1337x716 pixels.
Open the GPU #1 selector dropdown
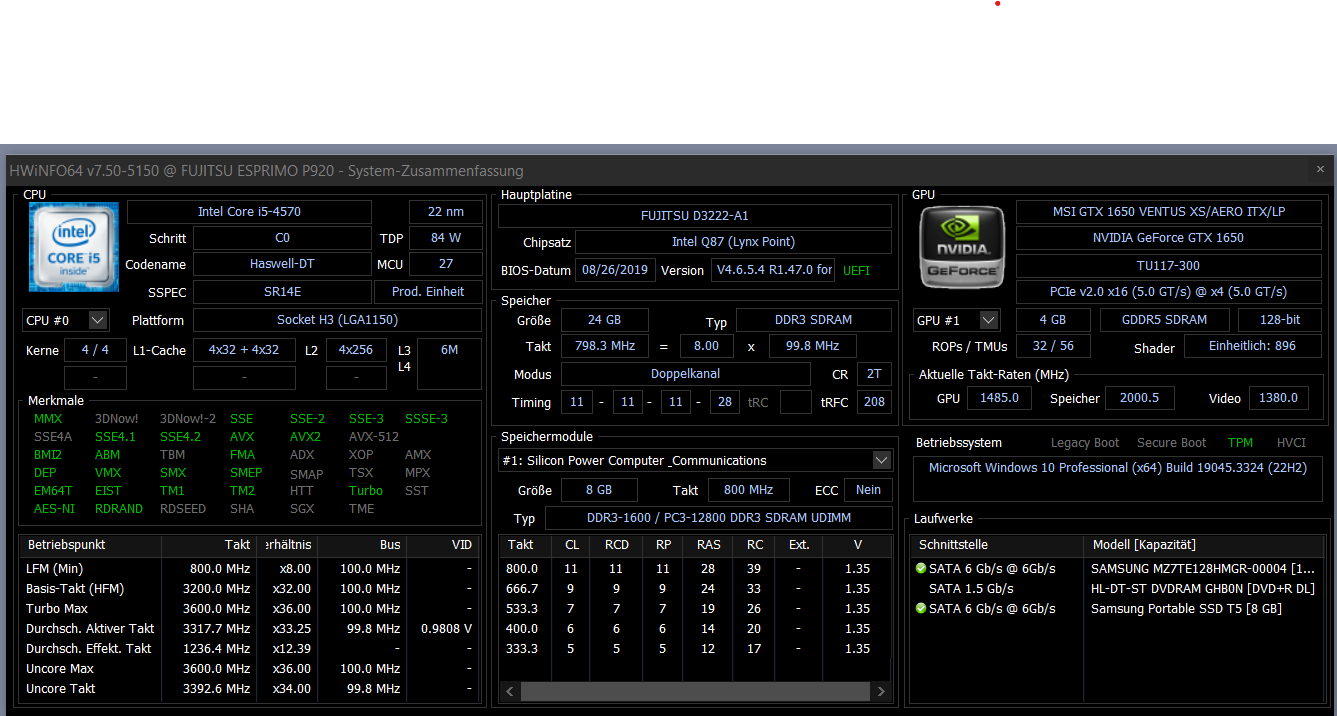point(988,320)
